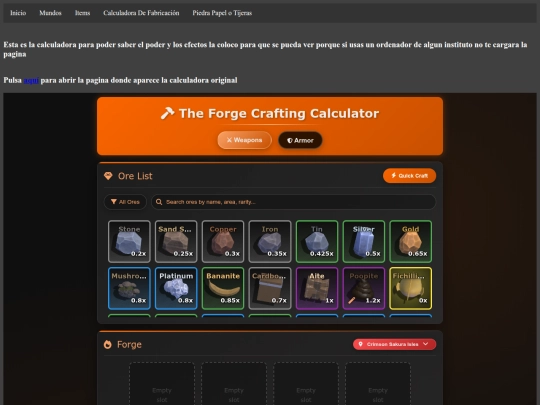Viewport: 540px width, 405px height.
Task: Select the Bananite ore tile
Action: [x=223, y=288]
